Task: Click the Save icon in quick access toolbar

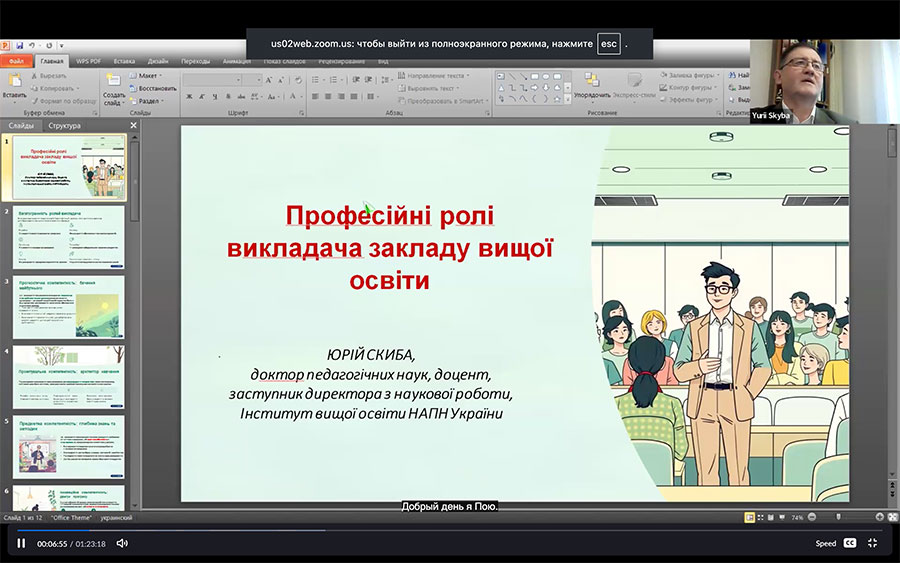Action: point(18,46)
